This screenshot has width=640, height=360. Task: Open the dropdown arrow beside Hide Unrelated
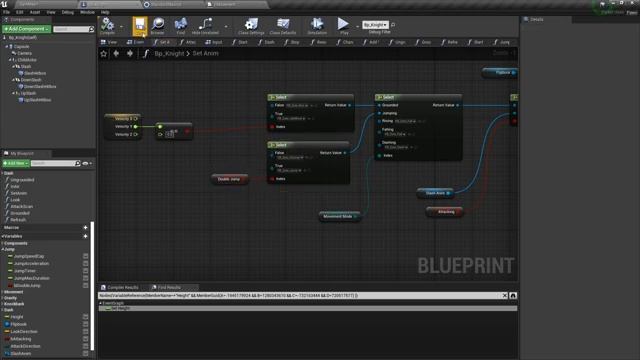(226, 27)
